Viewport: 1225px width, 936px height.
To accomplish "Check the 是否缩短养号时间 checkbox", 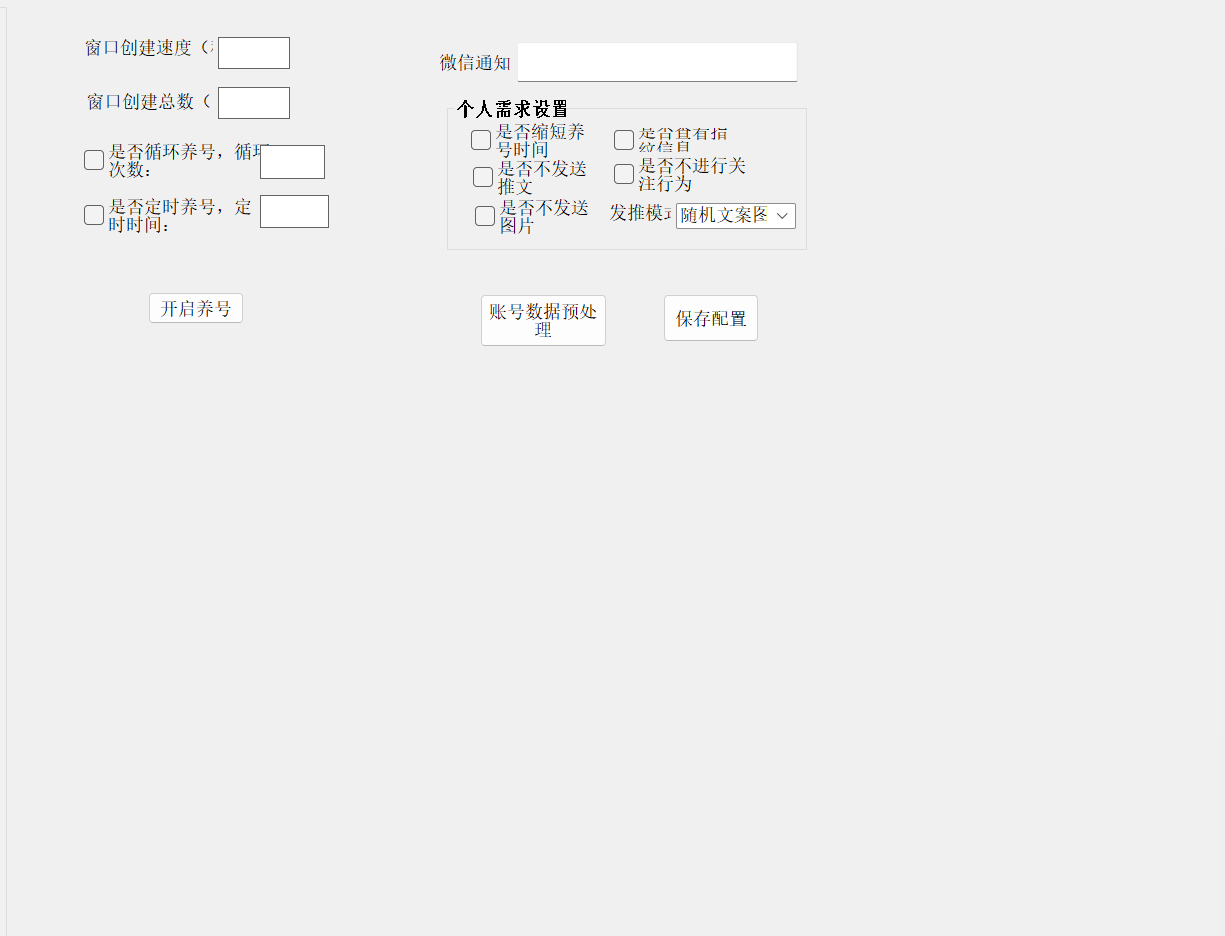I will pyautogui.click(x=481, y=140).
